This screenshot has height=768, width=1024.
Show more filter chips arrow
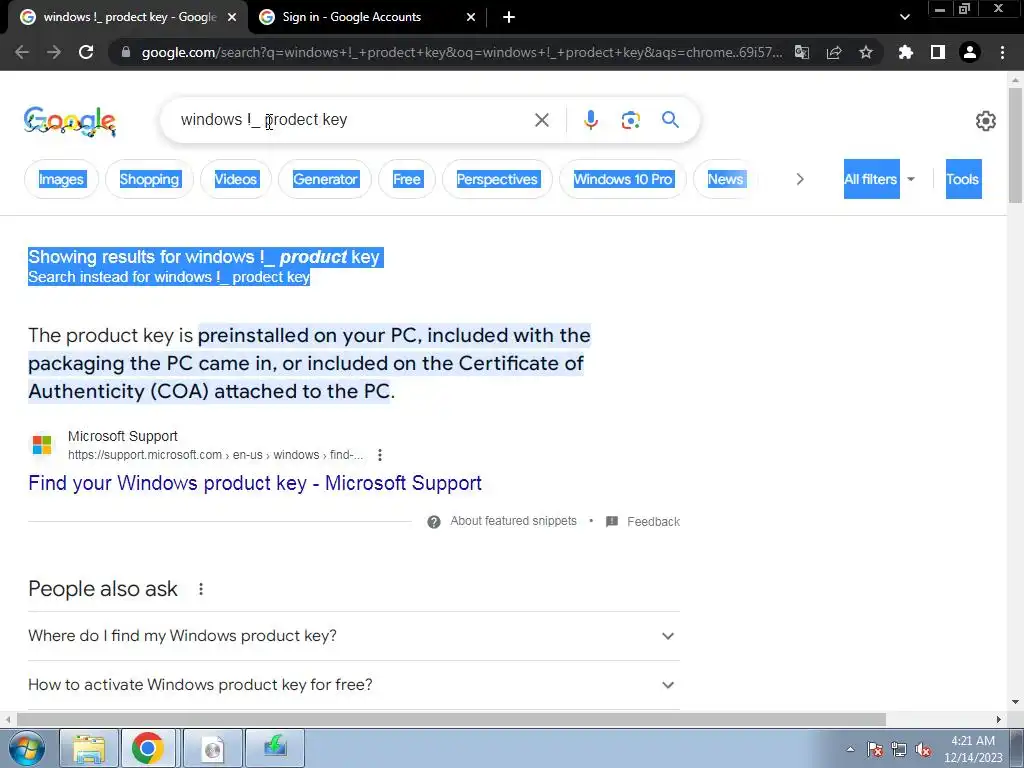click(800, 179)
